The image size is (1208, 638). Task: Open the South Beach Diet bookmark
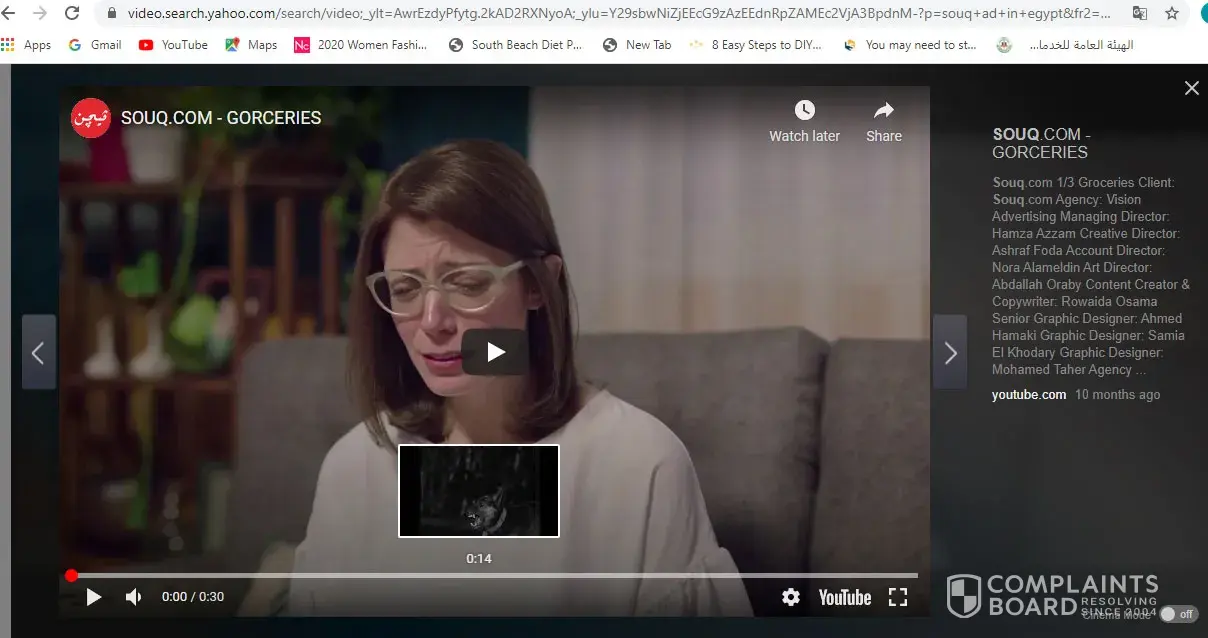tap(516, 45)
